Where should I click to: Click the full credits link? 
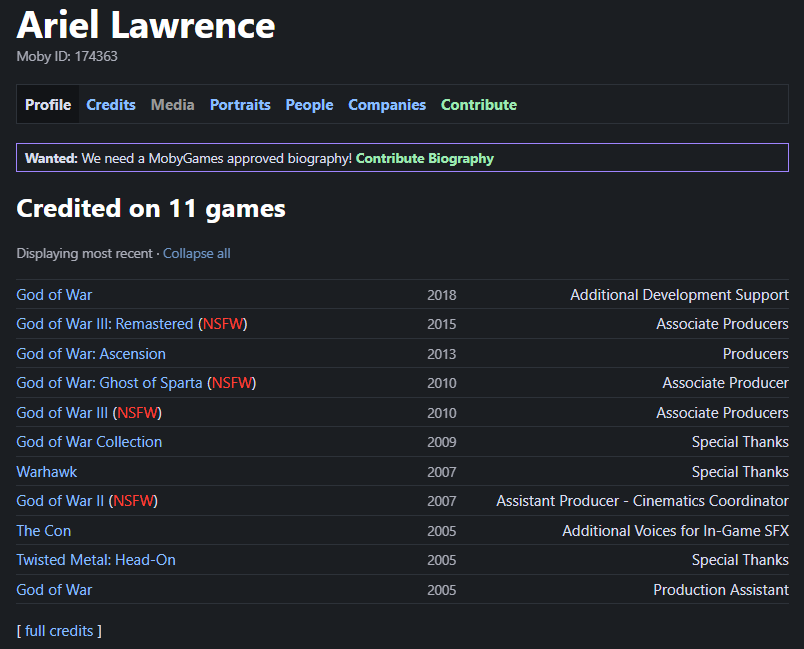(x=59, y=631)
